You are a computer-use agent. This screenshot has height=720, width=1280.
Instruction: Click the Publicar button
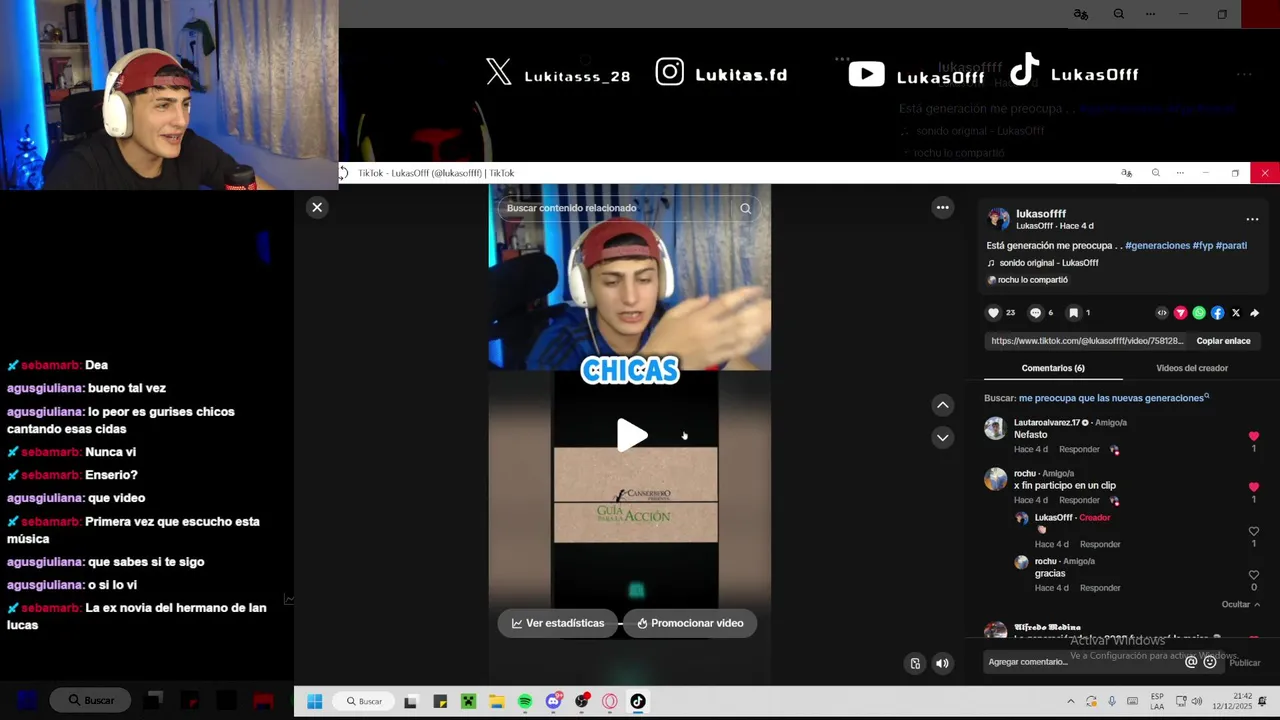click(x=1245, y=663)
